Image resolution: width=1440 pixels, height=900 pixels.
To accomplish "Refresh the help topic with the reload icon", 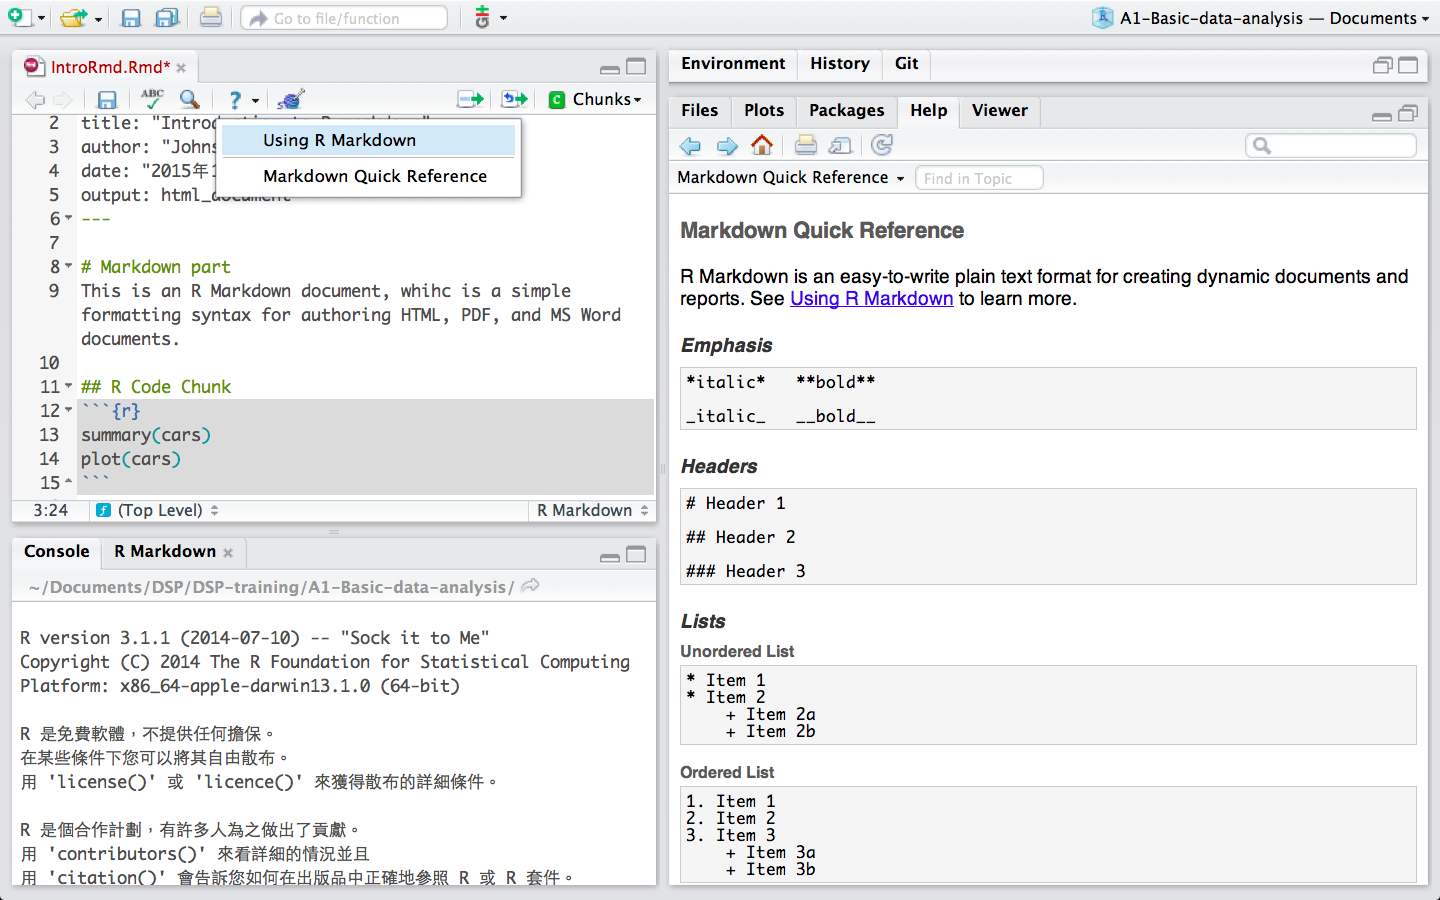I will 881,145.
